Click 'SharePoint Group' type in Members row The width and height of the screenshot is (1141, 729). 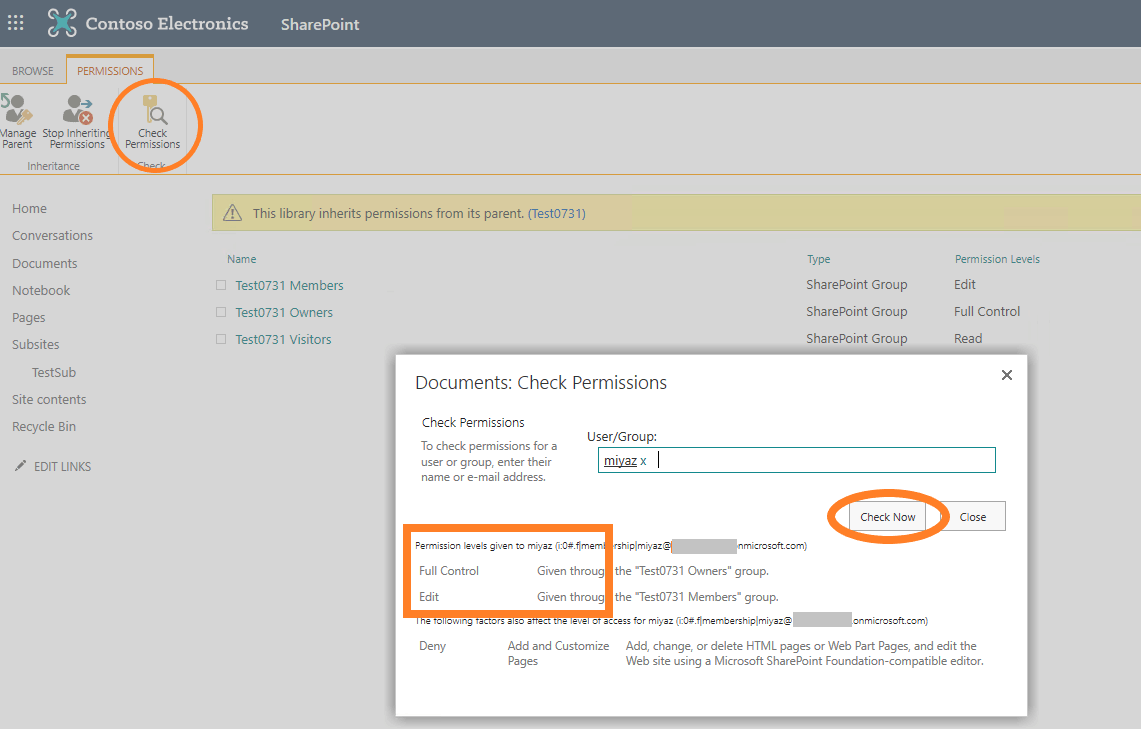pyautogui.click(x=856, y=284)
